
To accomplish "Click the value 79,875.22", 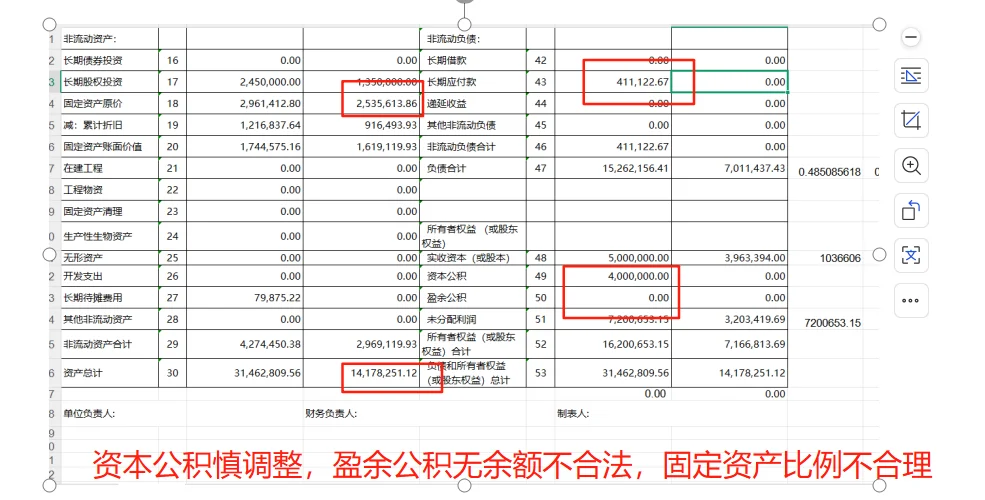I will point(277,298).
